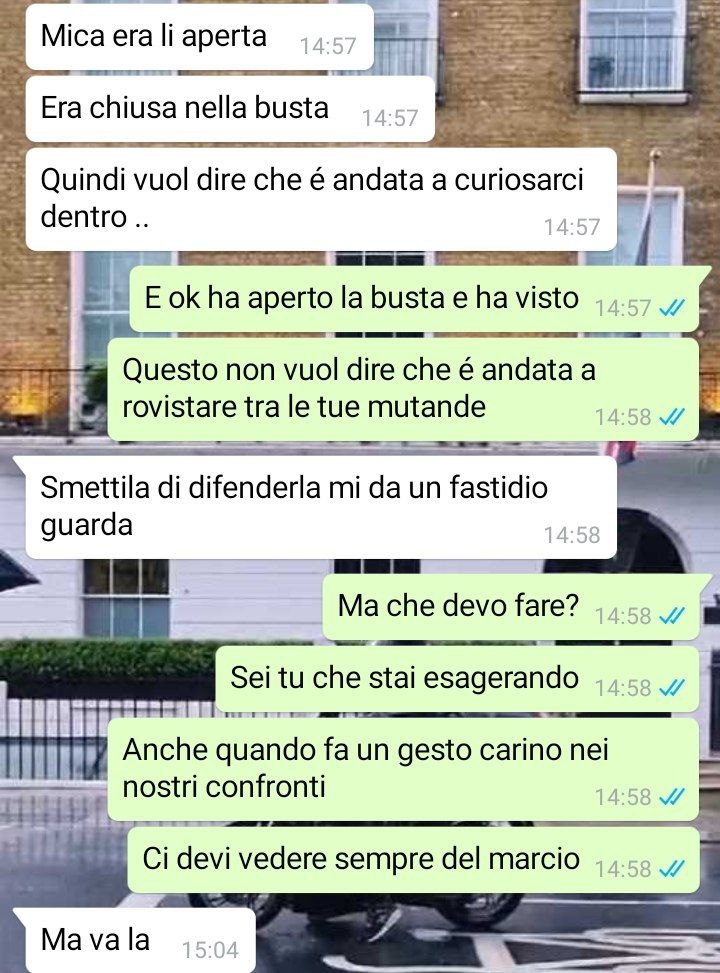
Task: Tap blue ticks on 'sempre del marcio' message
Action: 672,869
